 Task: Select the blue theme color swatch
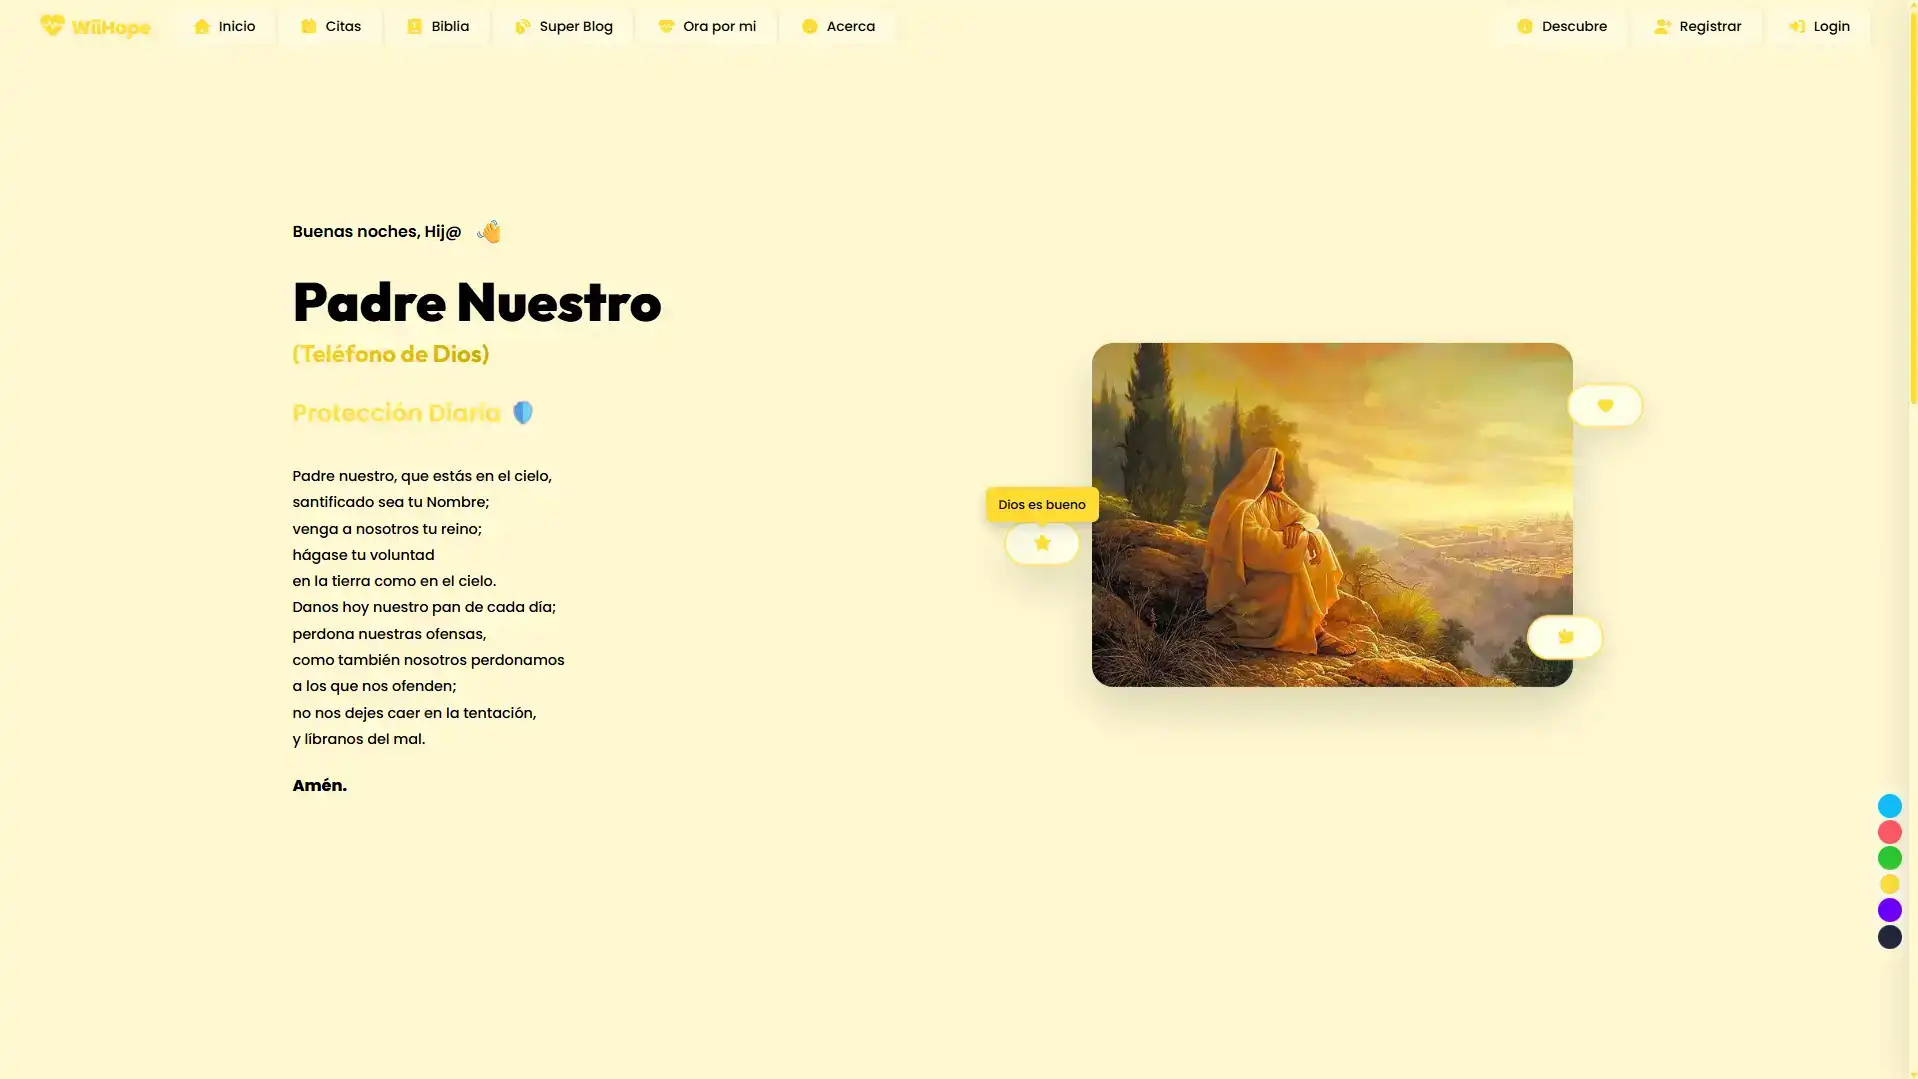click(1889, 806)
